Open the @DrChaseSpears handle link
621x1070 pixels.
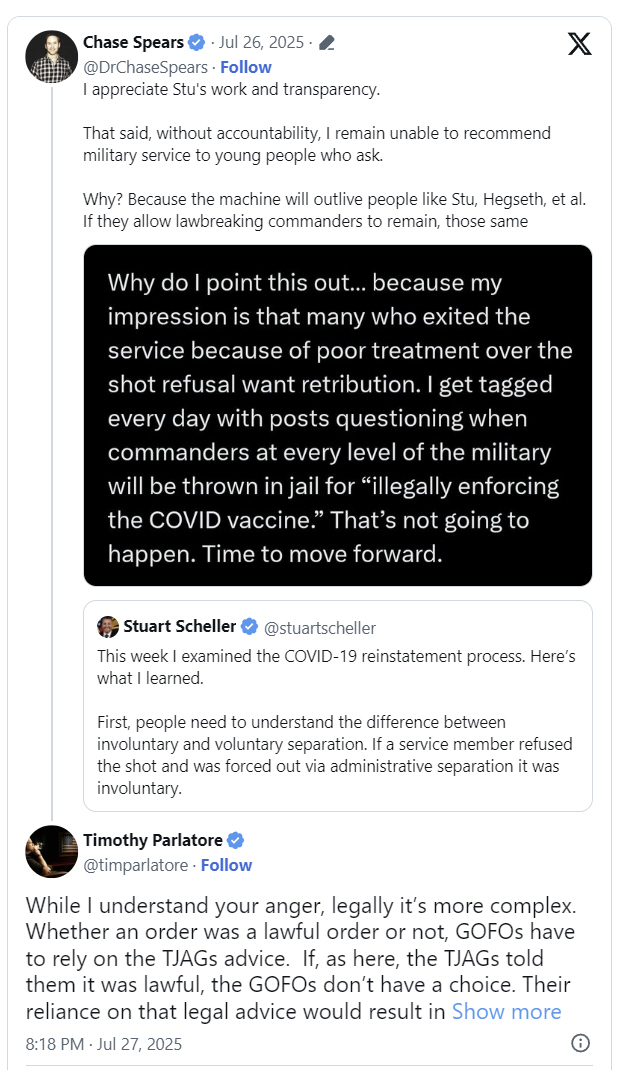coord(145,67)
